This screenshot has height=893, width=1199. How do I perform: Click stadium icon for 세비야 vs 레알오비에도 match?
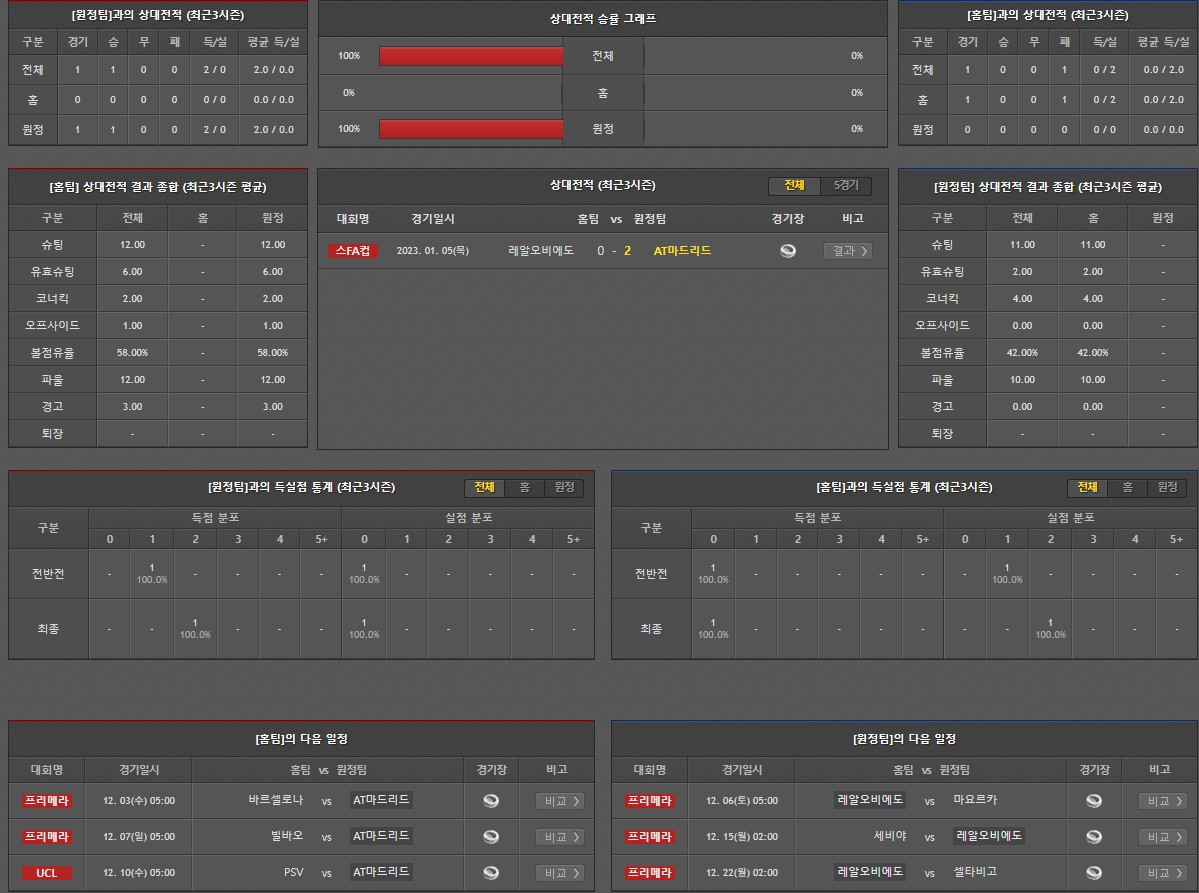tap(1094, 837)
